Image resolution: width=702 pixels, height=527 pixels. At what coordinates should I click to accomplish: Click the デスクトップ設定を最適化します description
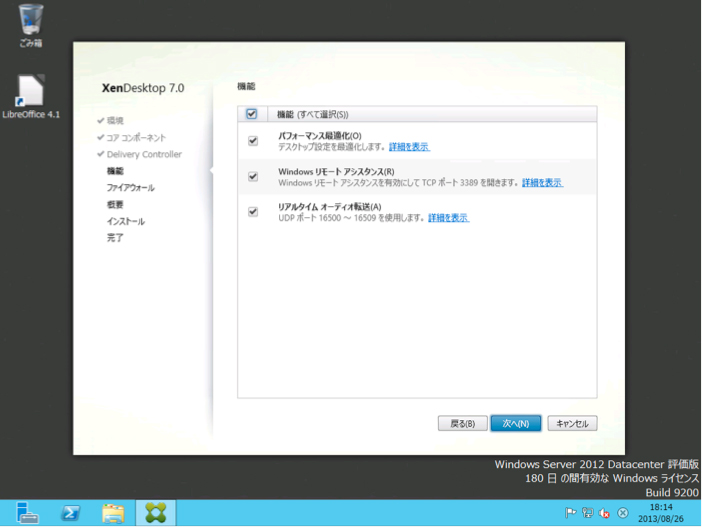click(x=332, y=147)
